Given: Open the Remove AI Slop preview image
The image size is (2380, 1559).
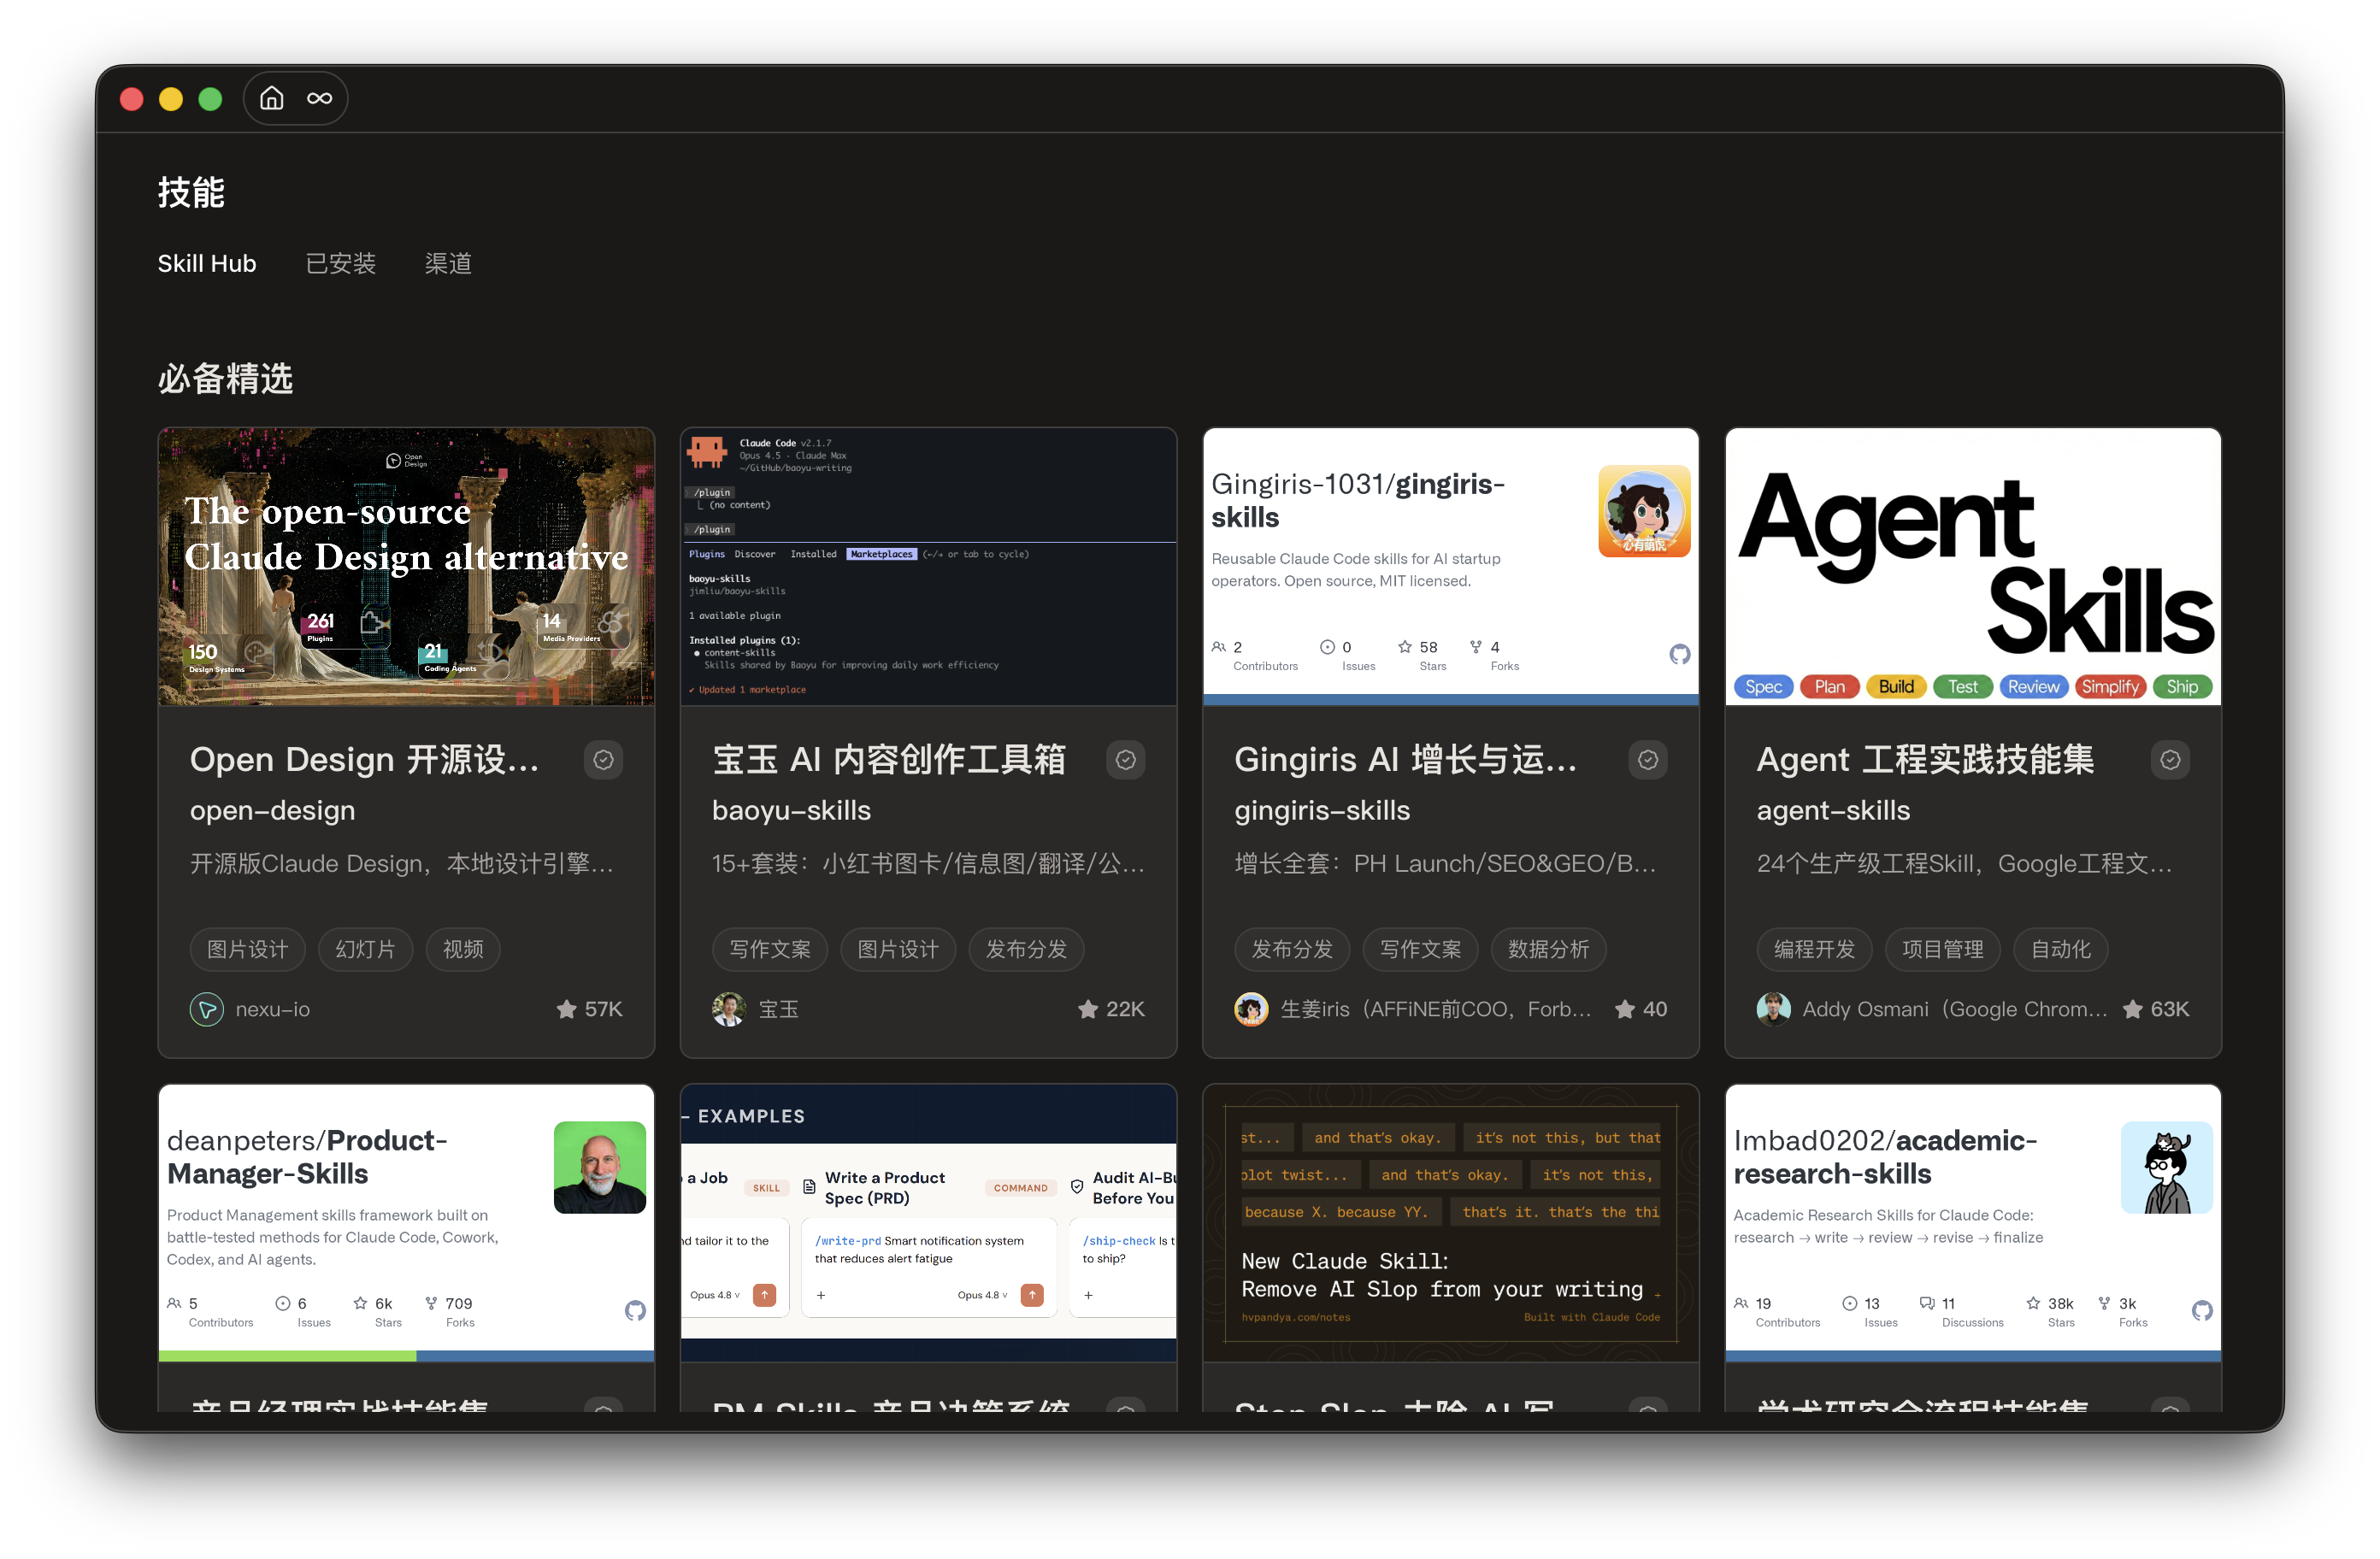Looking at the screenshot, I should (1451, 1223).
